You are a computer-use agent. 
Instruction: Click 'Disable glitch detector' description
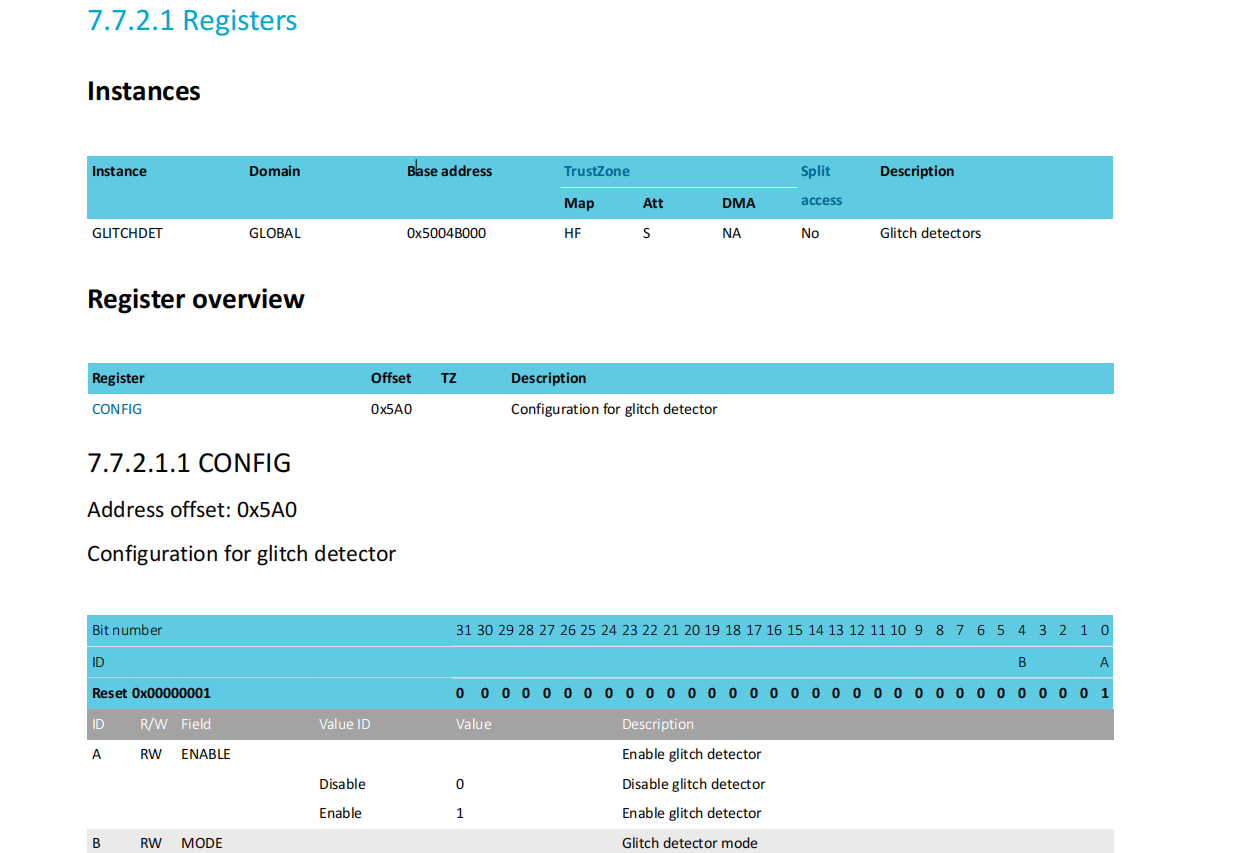tap(694, 784)
